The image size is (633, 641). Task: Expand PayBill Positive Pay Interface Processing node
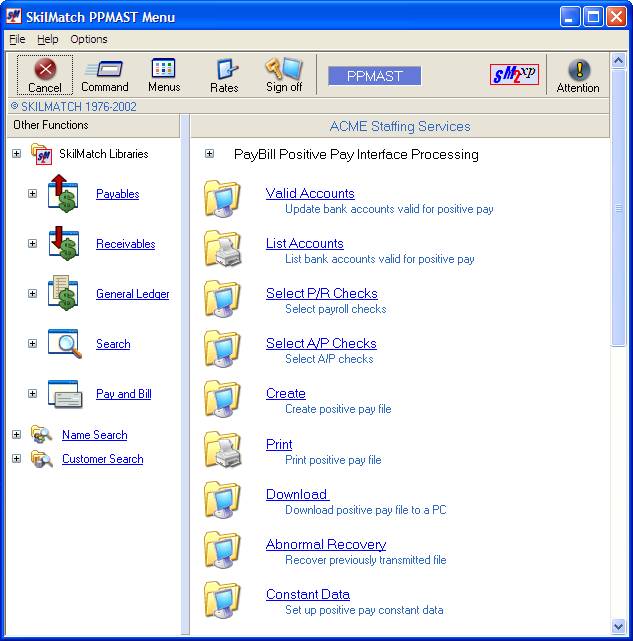coord(209,154)
